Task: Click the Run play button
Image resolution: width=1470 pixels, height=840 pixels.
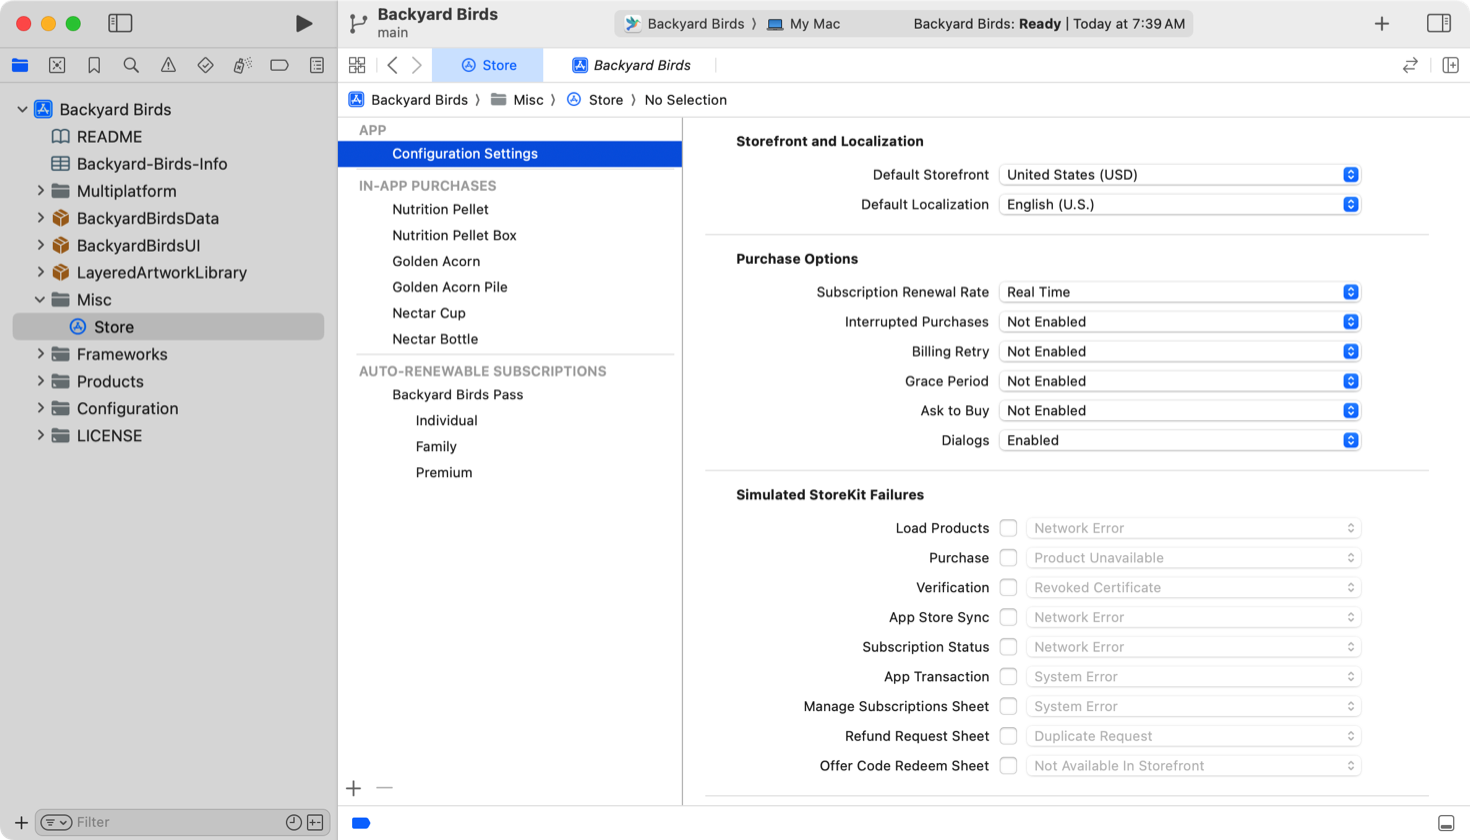Action: coord(303,23)
